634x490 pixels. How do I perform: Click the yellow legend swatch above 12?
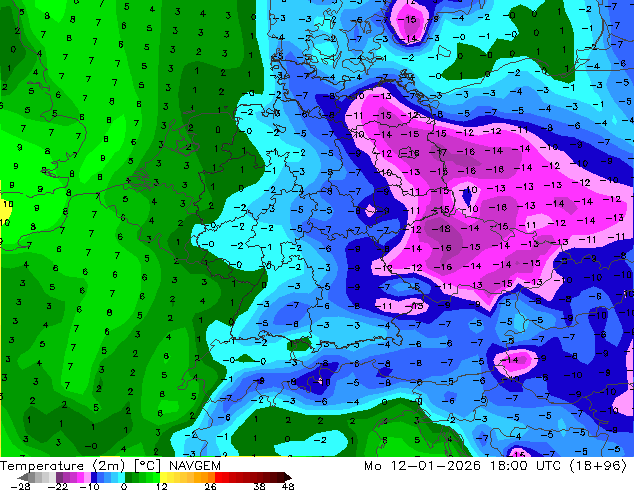point(163,477)
